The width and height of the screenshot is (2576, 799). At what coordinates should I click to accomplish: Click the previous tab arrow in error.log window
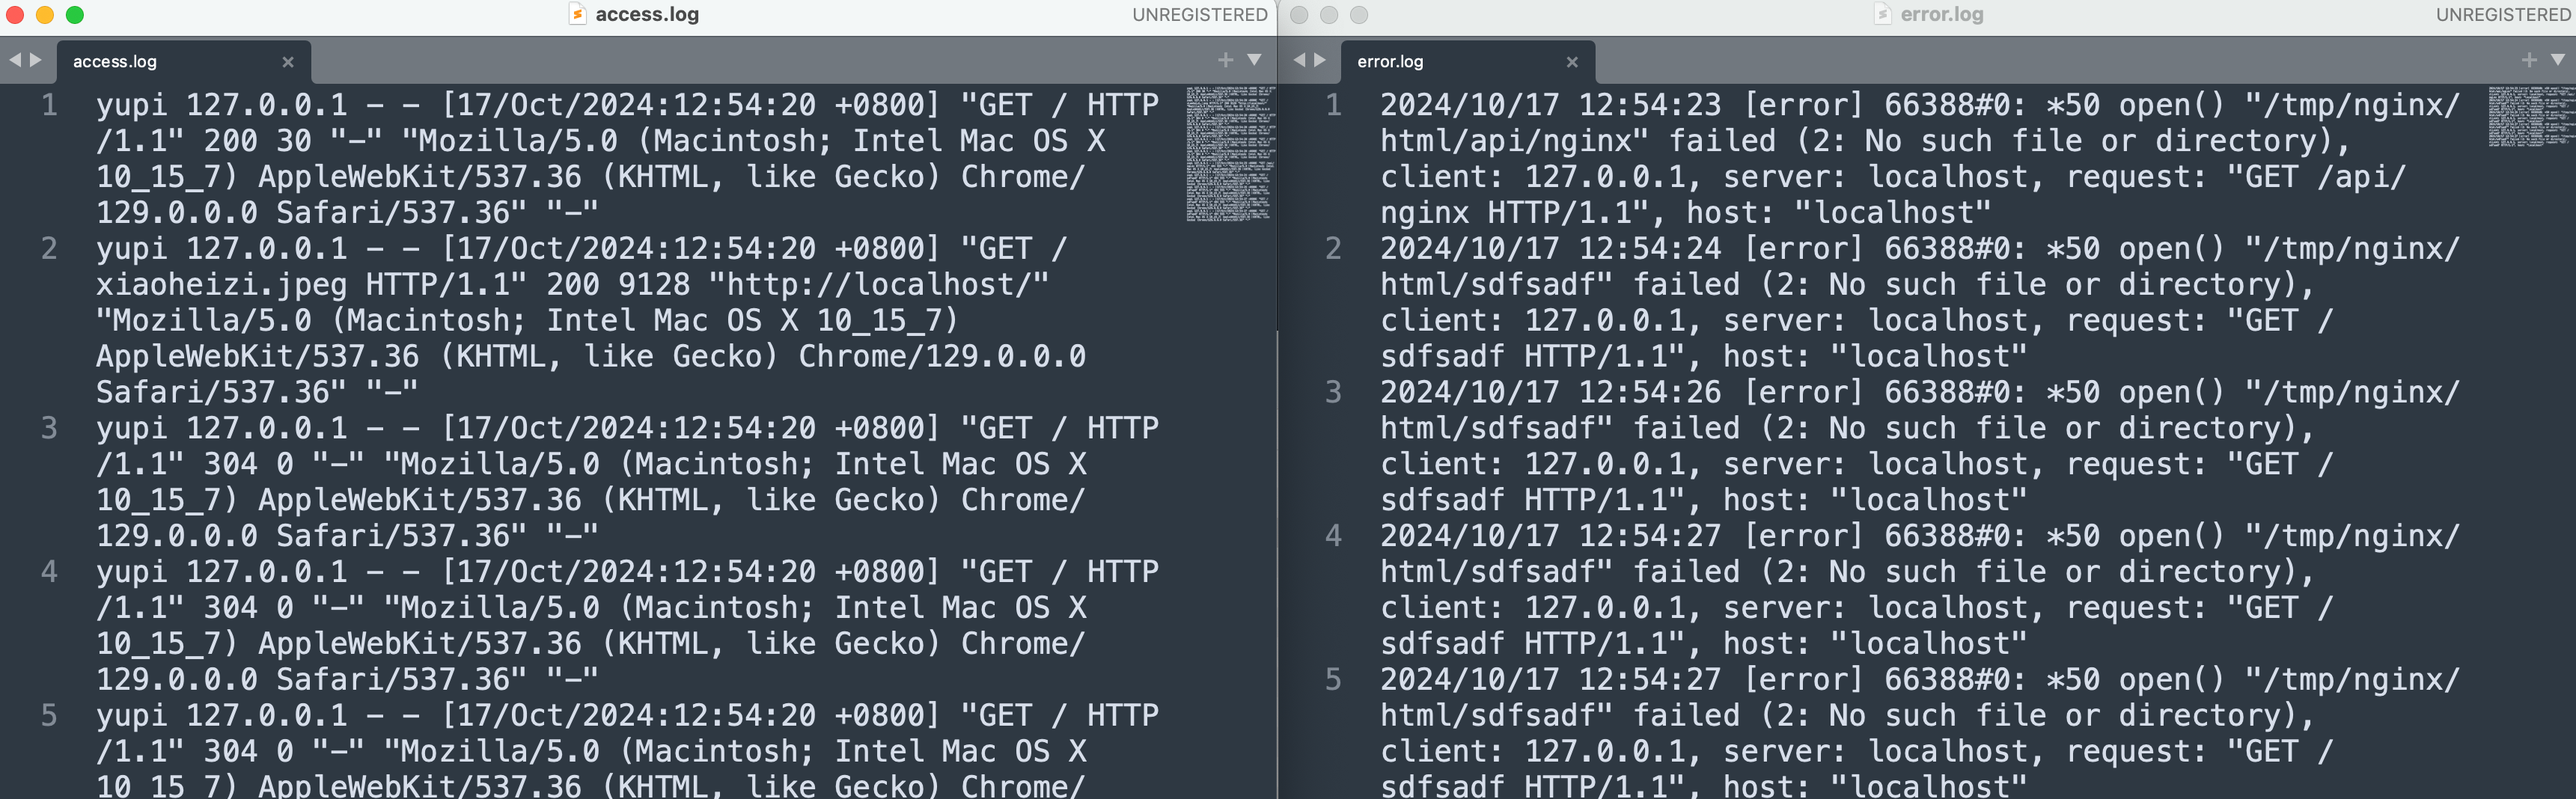coord(1299,60)
